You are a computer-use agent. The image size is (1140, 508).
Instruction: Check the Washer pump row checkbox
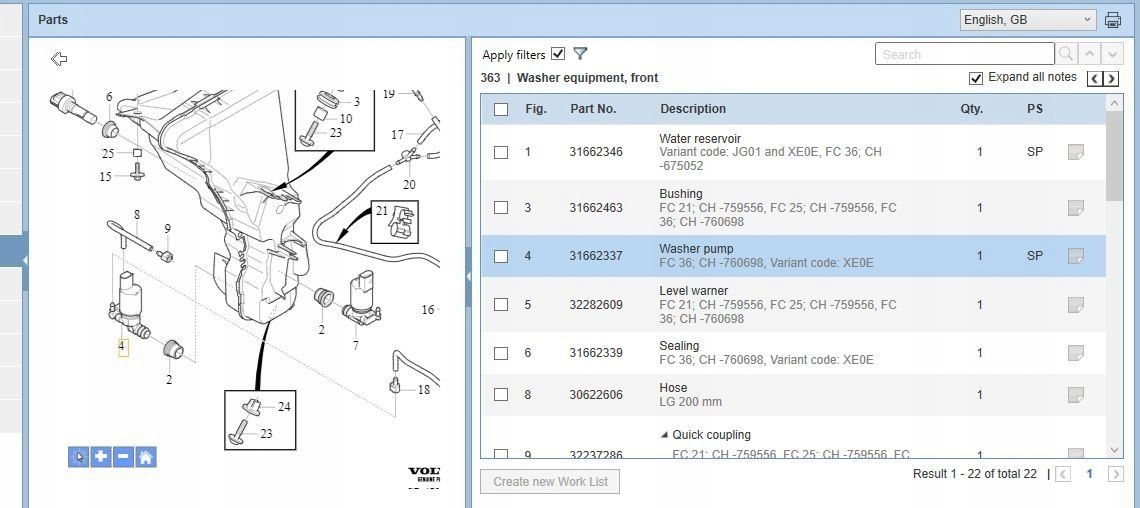[x=501, y=256]
